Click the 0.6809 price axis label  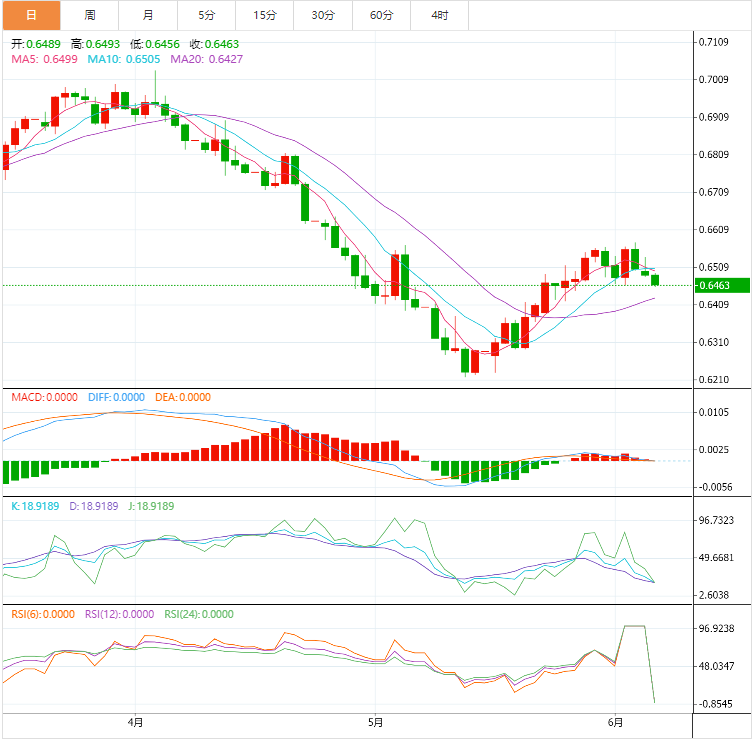(714, 155)
